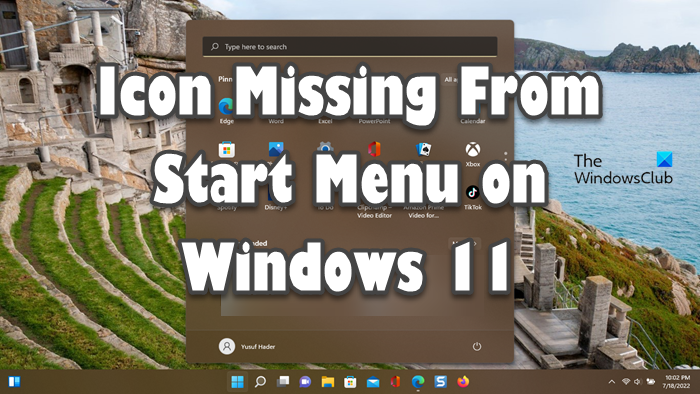Focus the Type here to search box
The height and width of the screenshot is (394, 700).
click(x=350, y=46)
